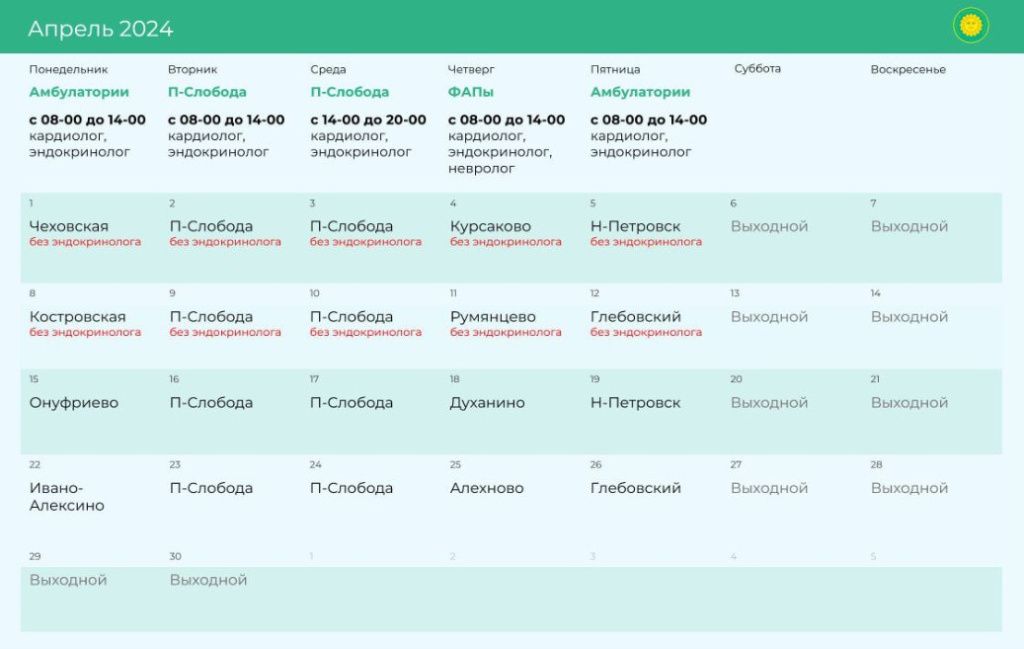
Task: Click Глебовский on April 12
Action: point(635,317)
